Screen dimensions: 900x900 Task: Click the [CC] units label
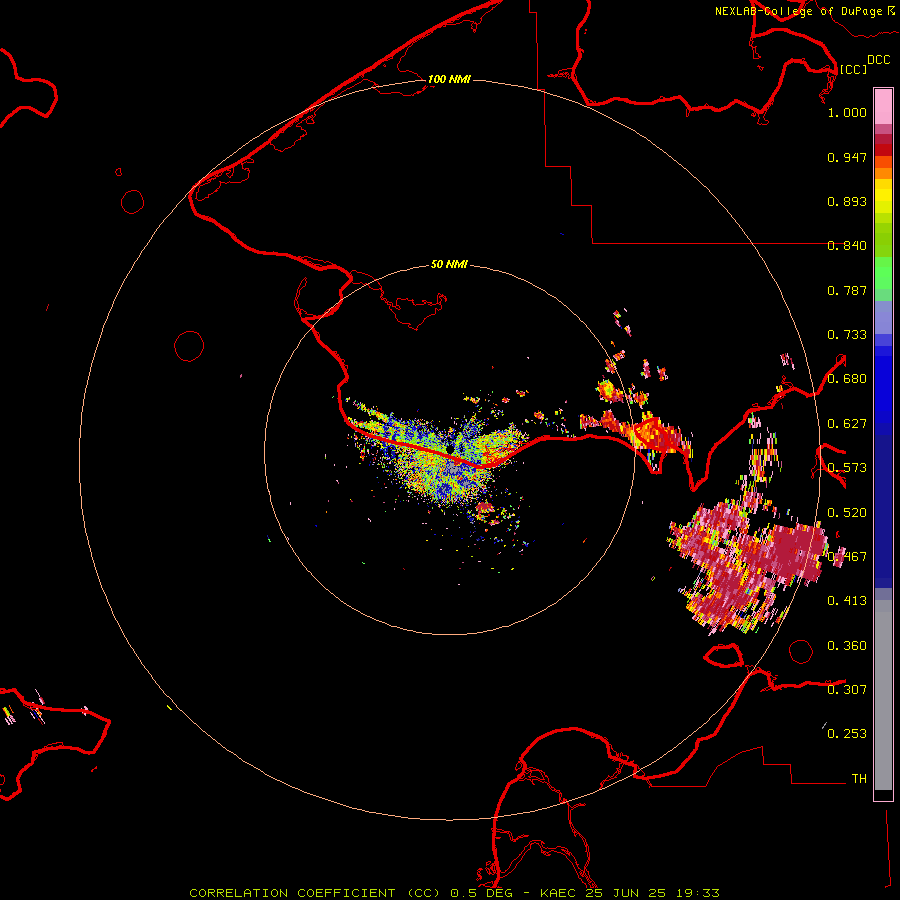pos(853,69)
